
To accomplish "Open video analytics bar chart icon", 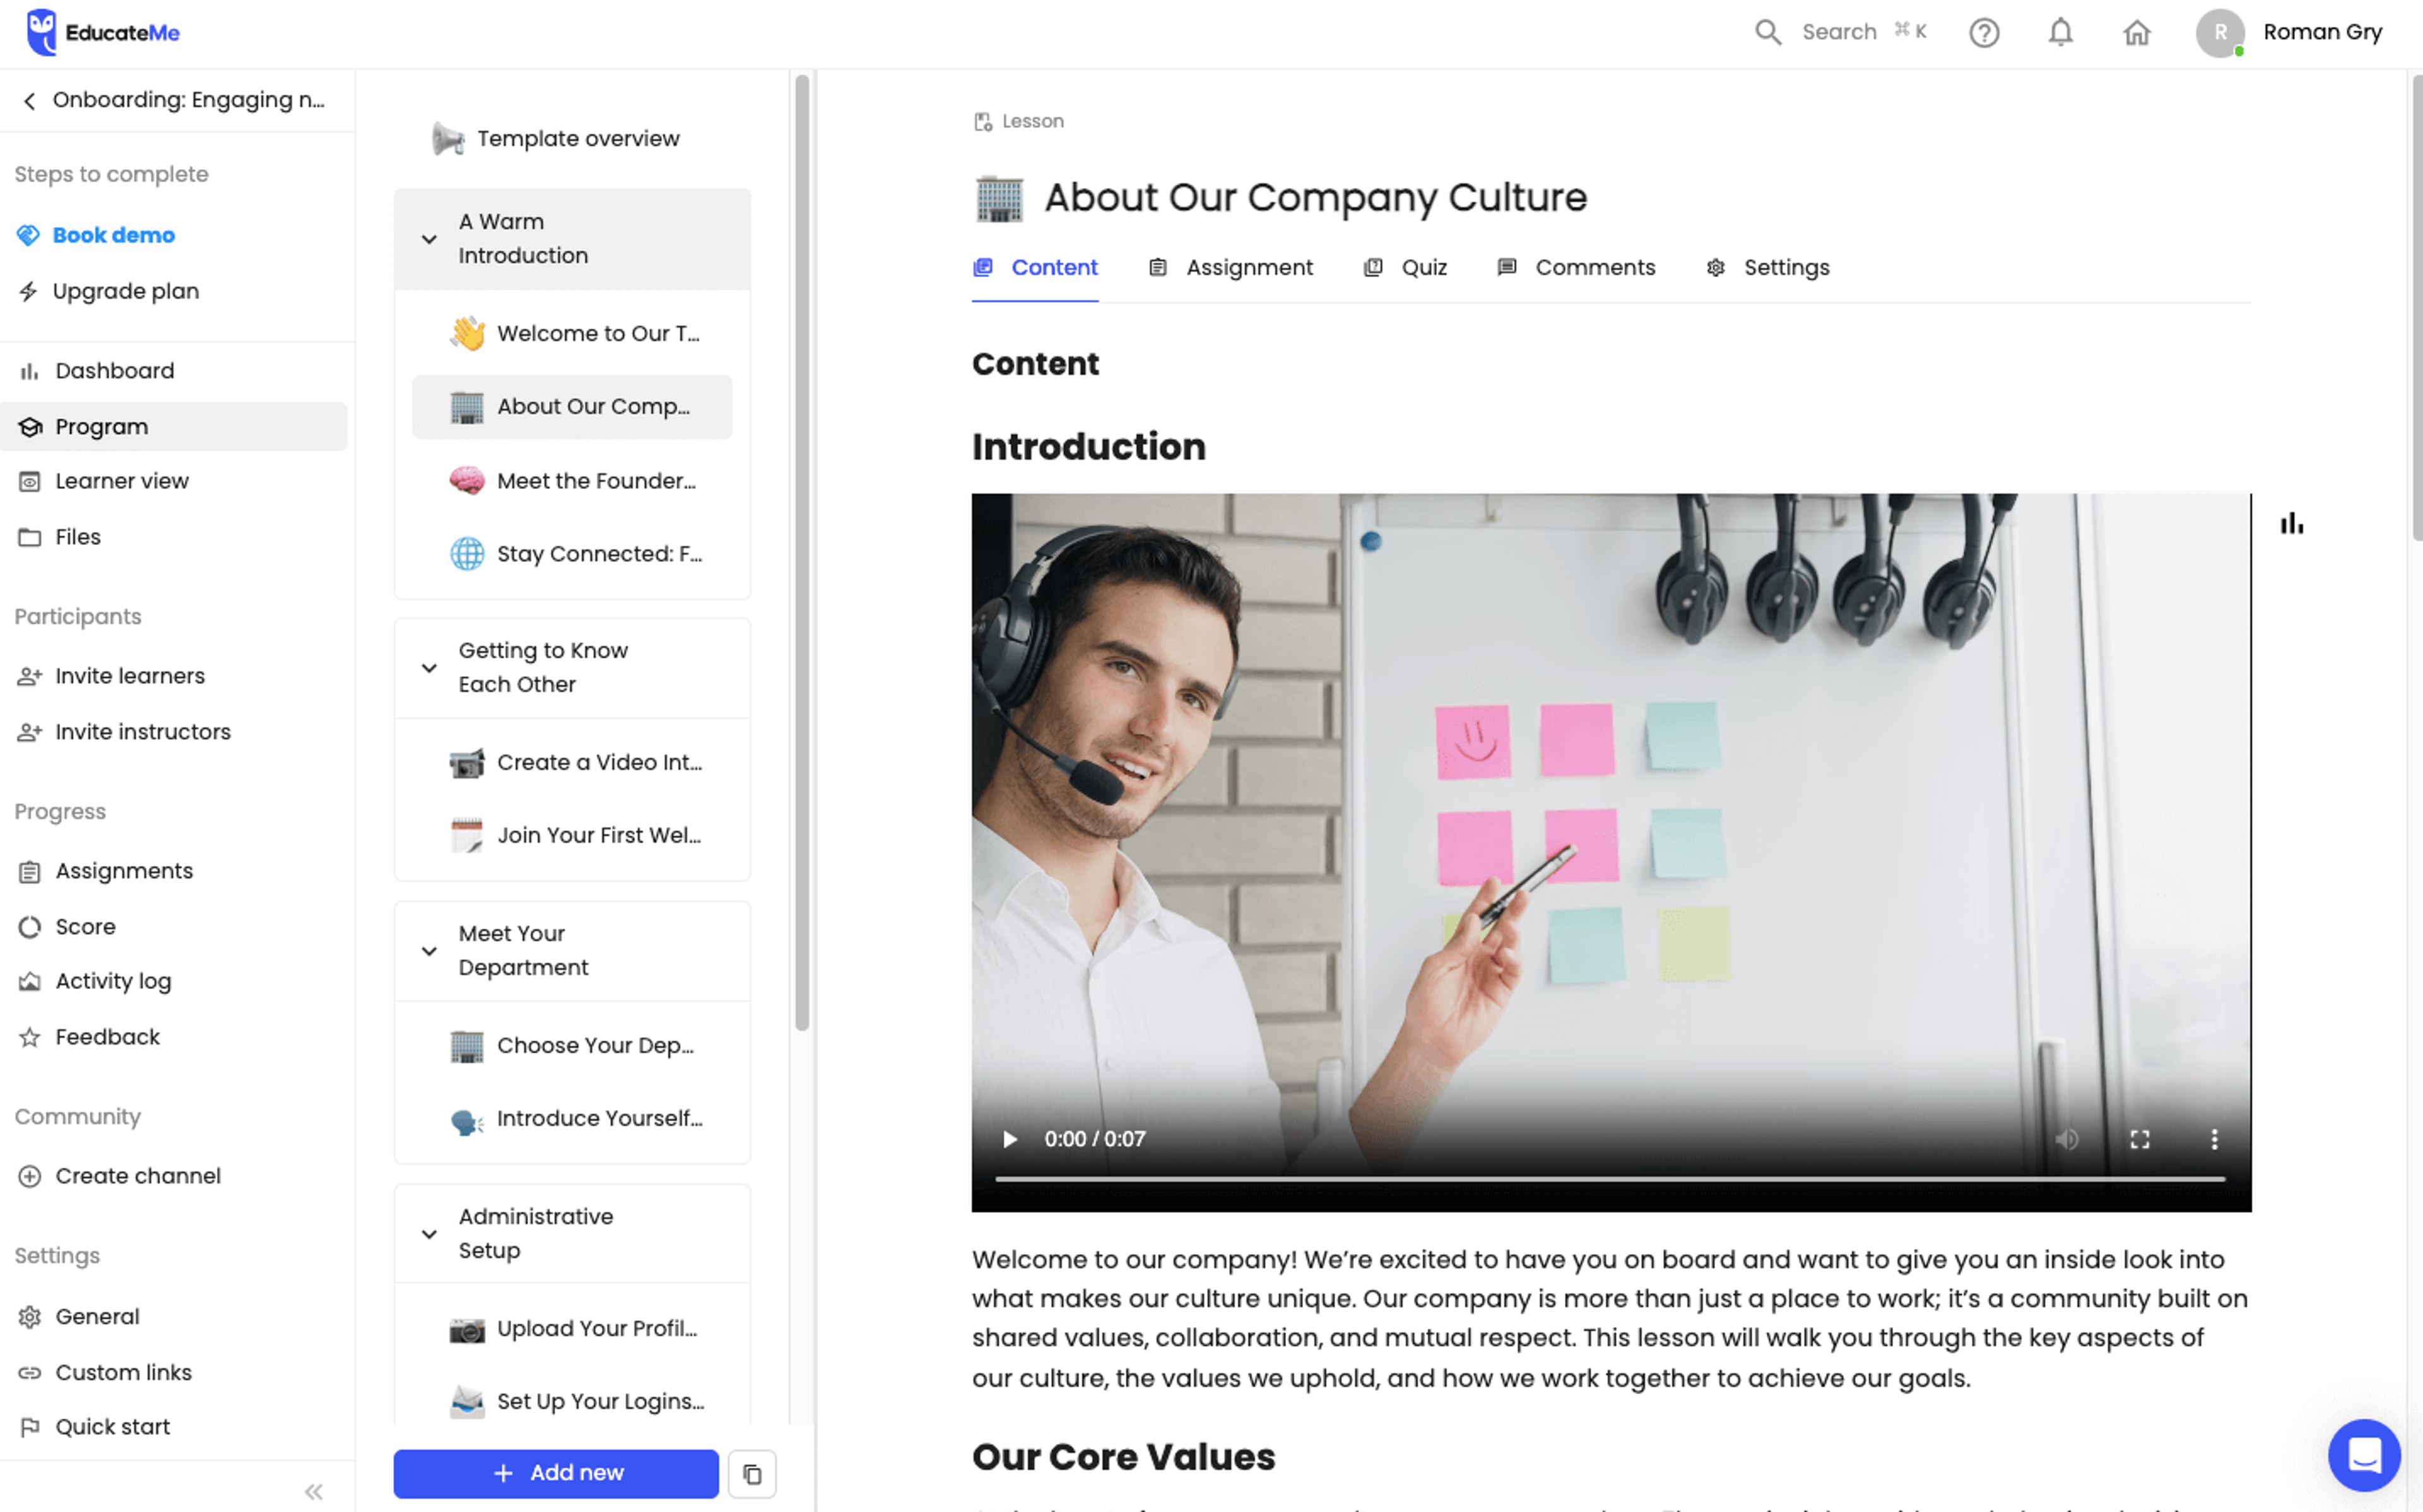I will [2291, 523].
